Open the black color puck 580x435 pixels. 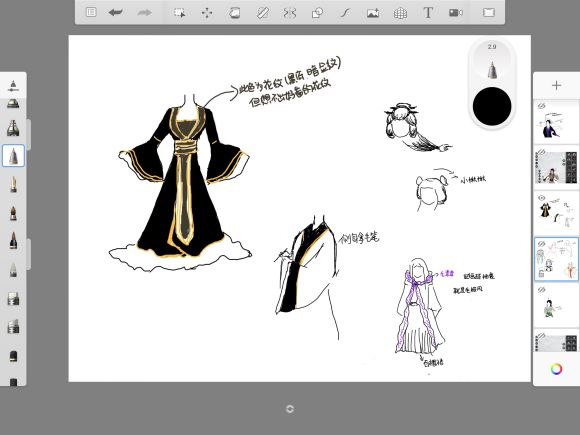point(492,106)
